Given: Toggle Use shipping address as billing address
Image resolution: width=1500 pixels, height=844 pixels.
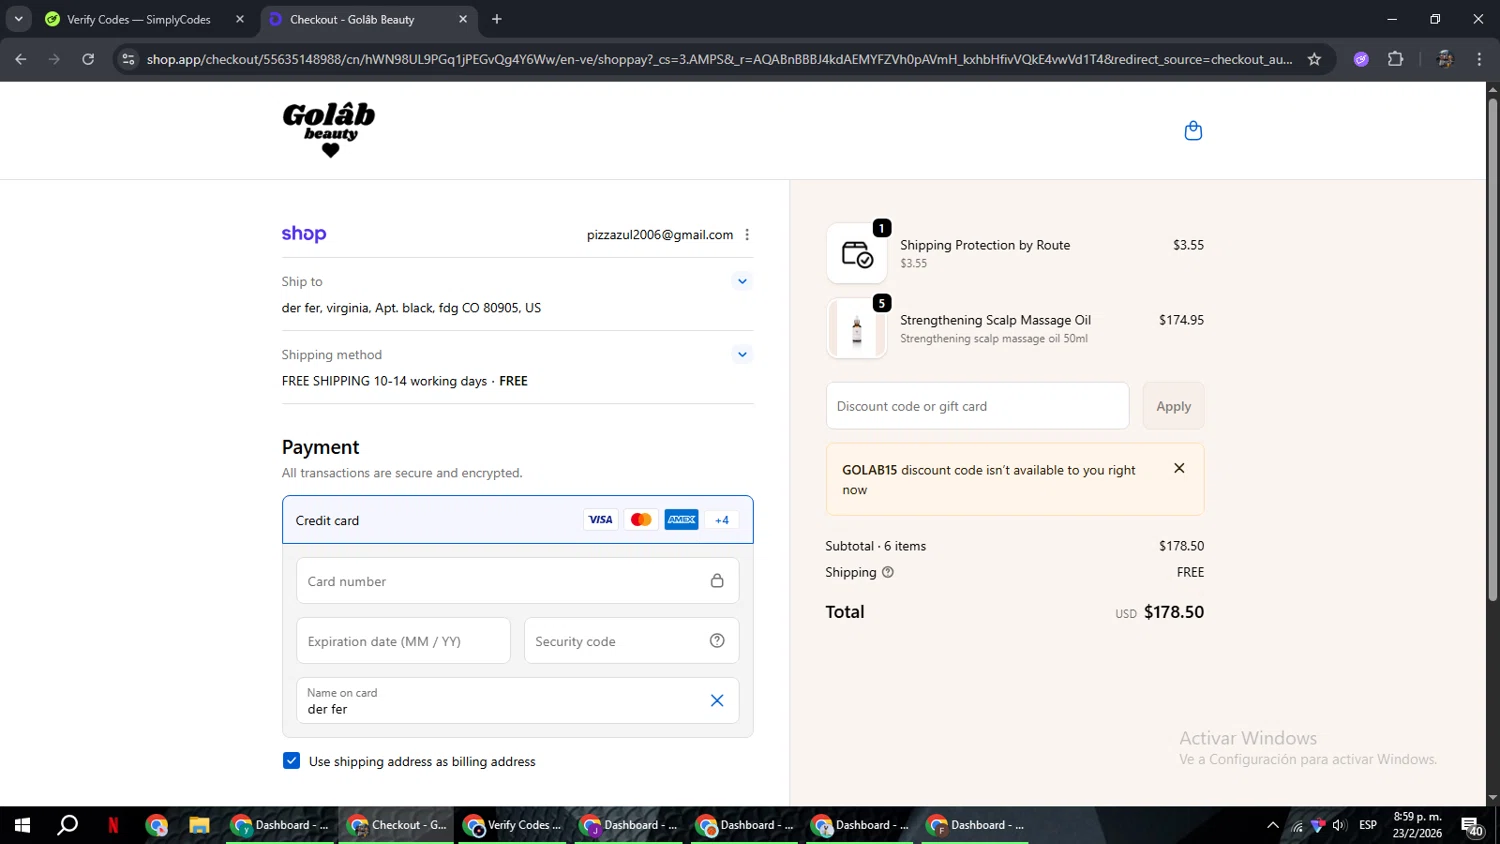Looking at the screenshot, I should tap(291, 761).
